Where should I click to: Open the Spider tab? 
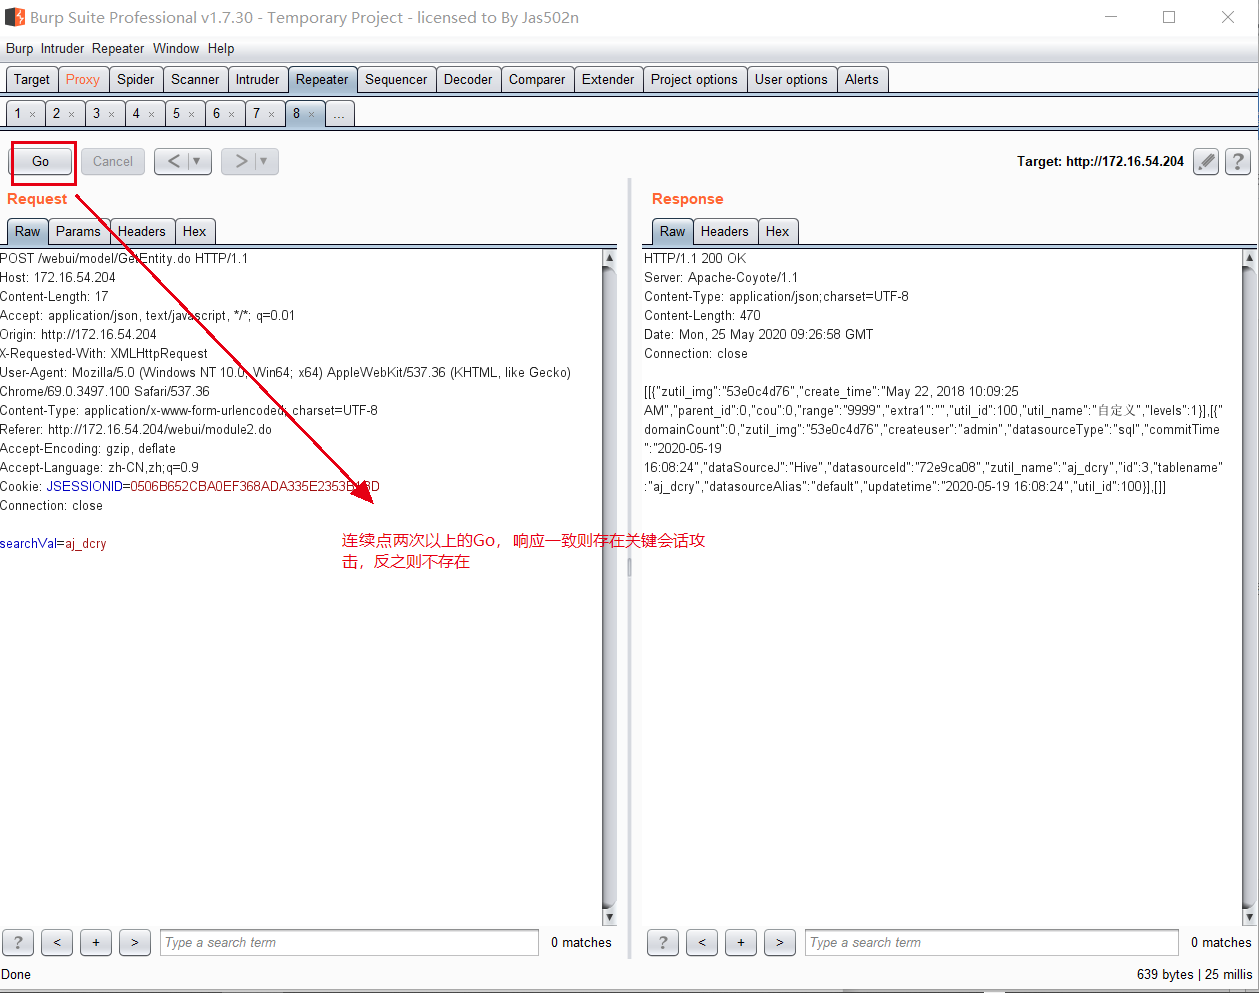coord(136,79)
